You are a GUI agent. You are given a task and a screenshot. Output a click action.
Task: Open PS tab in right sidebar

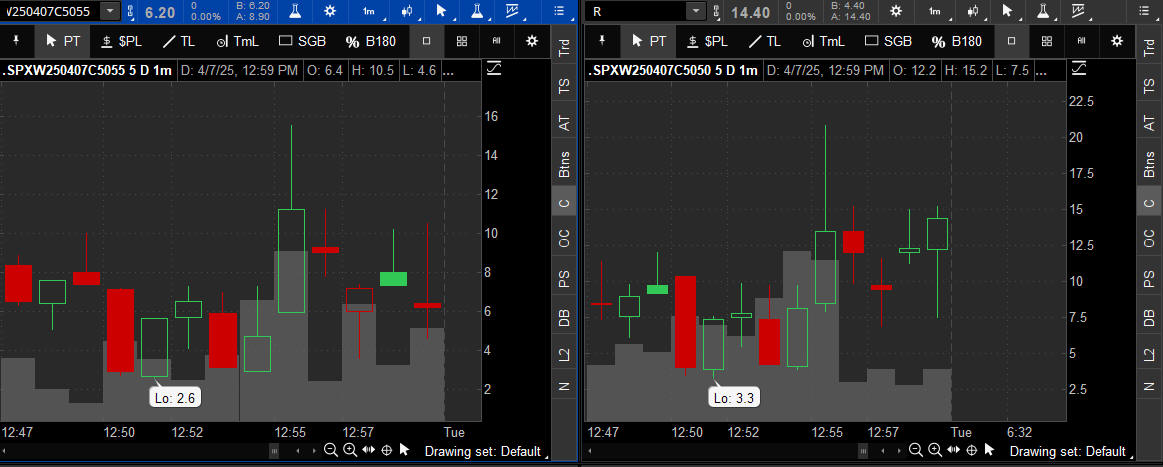tap(1149, 278)
